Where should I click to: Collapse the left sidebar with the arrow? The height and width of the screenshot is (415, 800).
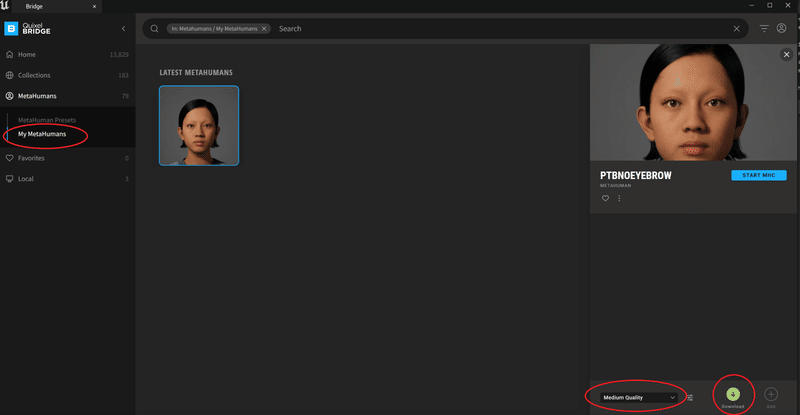pyautogui.click(x=123, y=29)
